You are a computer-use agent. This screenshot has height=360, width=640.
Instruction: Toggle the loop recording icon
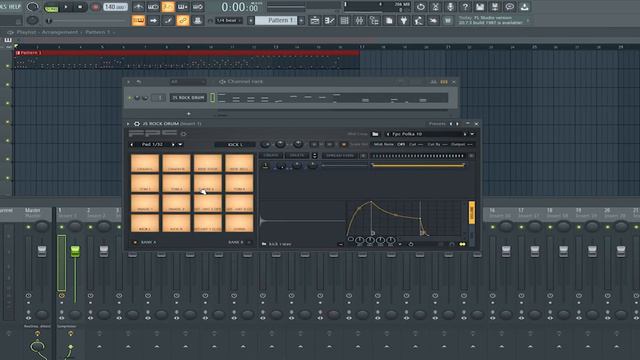[198, 7]
